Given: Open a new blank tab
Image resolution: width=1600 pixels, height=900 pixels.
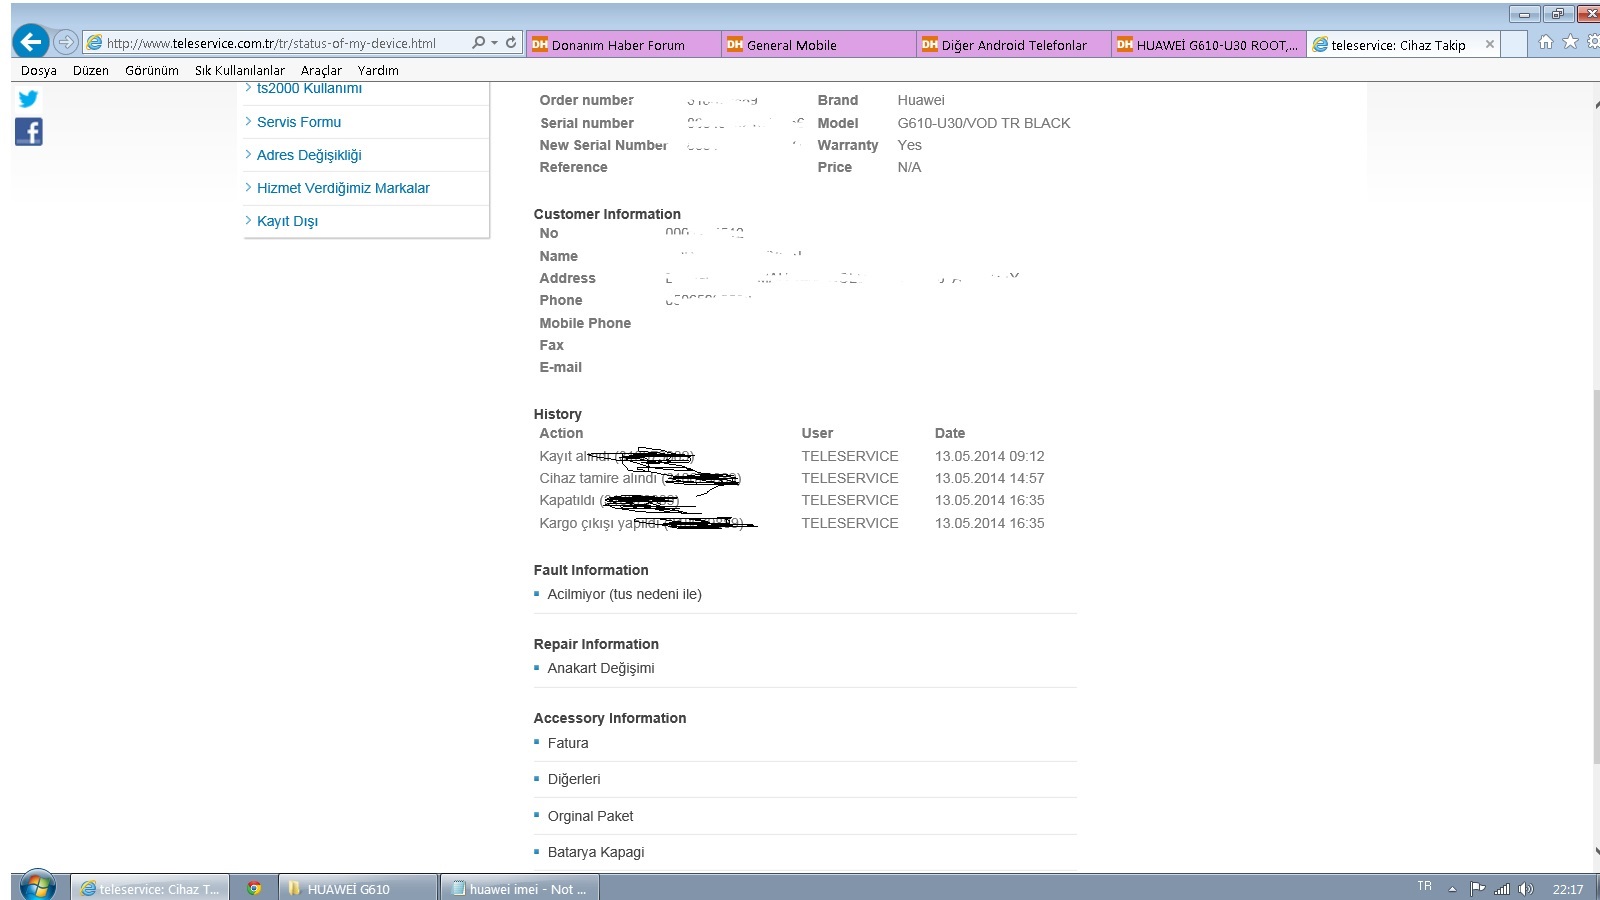Looking at the screenshot, I should (x=1514, y=44).
